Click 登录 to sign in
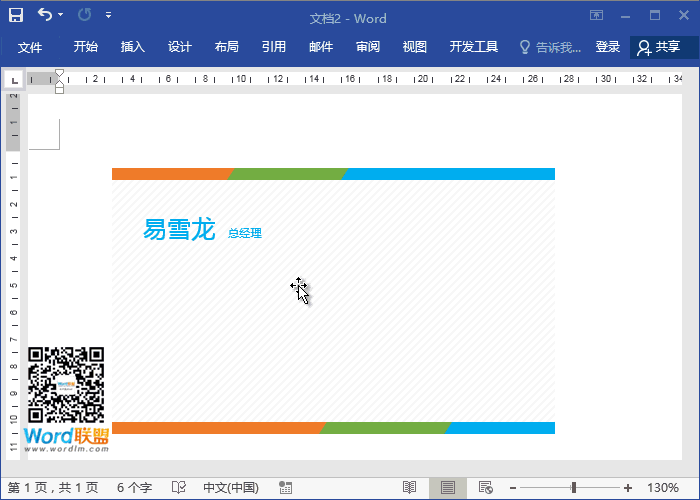The image size is (700, 500). (x=608, y=47)
